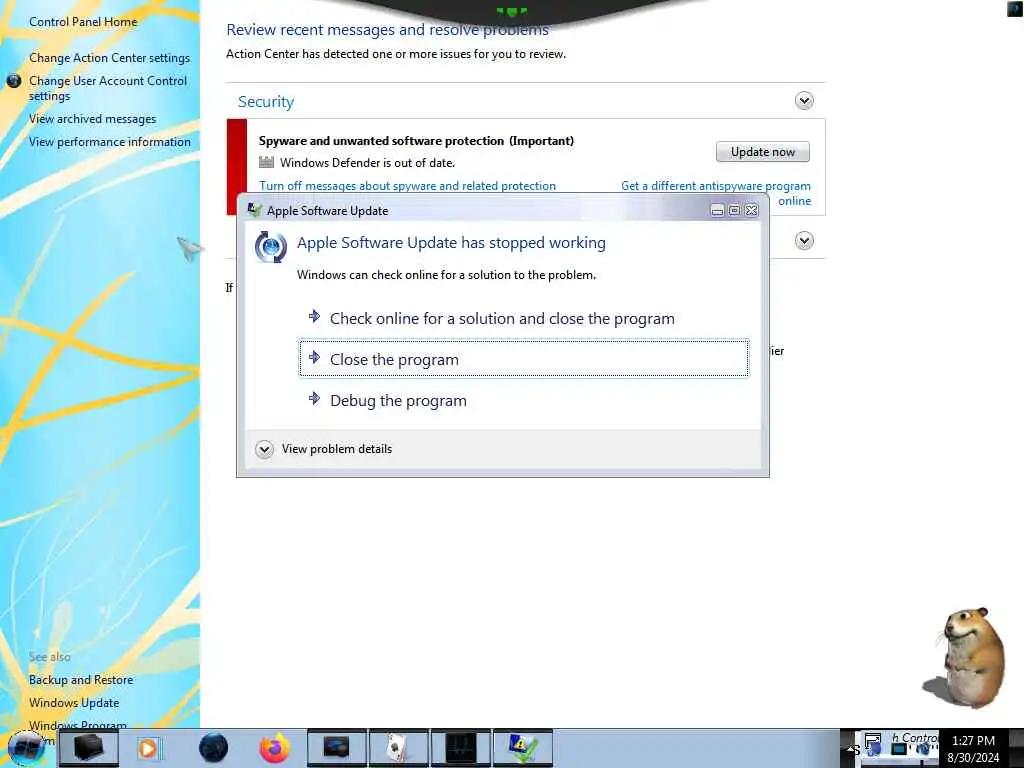Screen dimensions: 1024x768
Task: Click the Security section heading
Action: click(266, 101)
